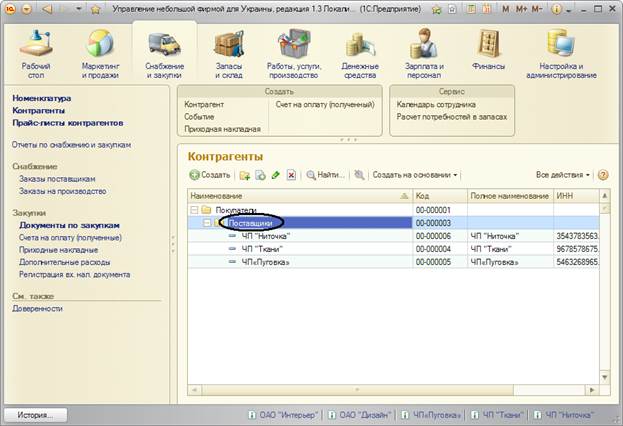Viewport: 623px width, 426px height.
Task: Open Отчеты по снабжению и закупкам
Action: [72, 145]
